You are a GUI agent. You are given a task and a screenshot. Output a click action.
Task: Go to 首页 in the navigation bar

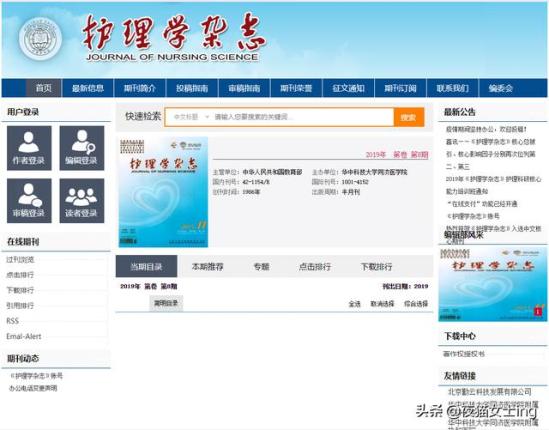click(x=43, y=88)
